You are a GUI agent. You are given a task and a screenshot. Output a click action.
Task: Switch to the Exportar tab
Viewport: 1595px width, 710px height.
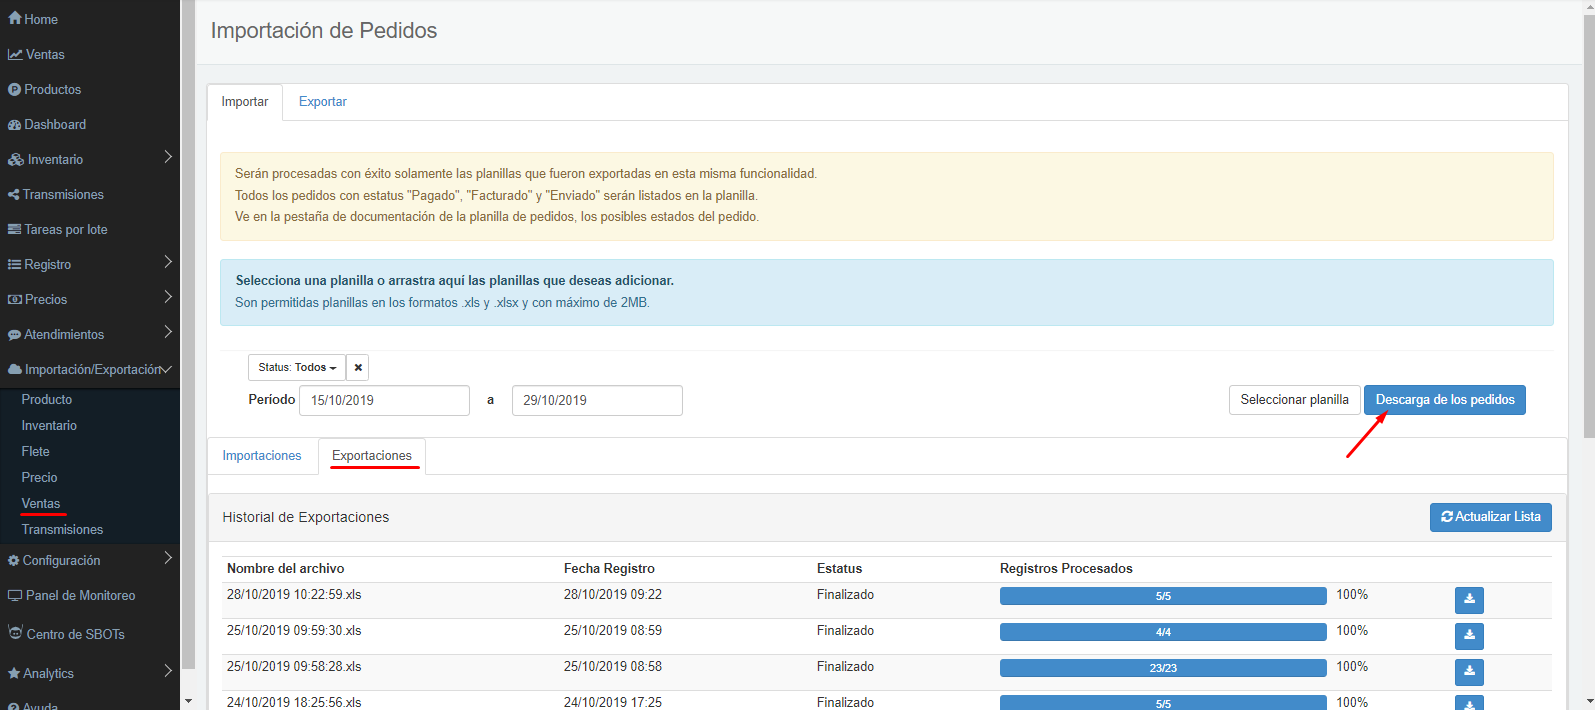coord(323,102)
